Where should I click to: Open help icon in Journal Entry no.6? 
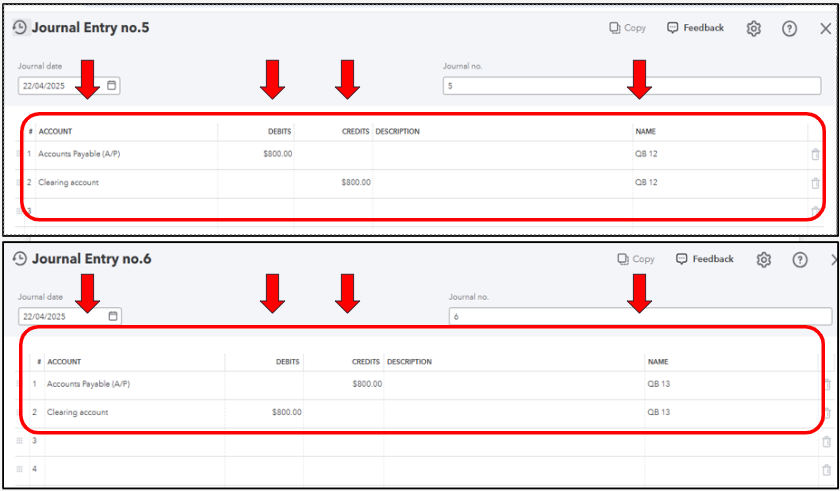[800, 260]
